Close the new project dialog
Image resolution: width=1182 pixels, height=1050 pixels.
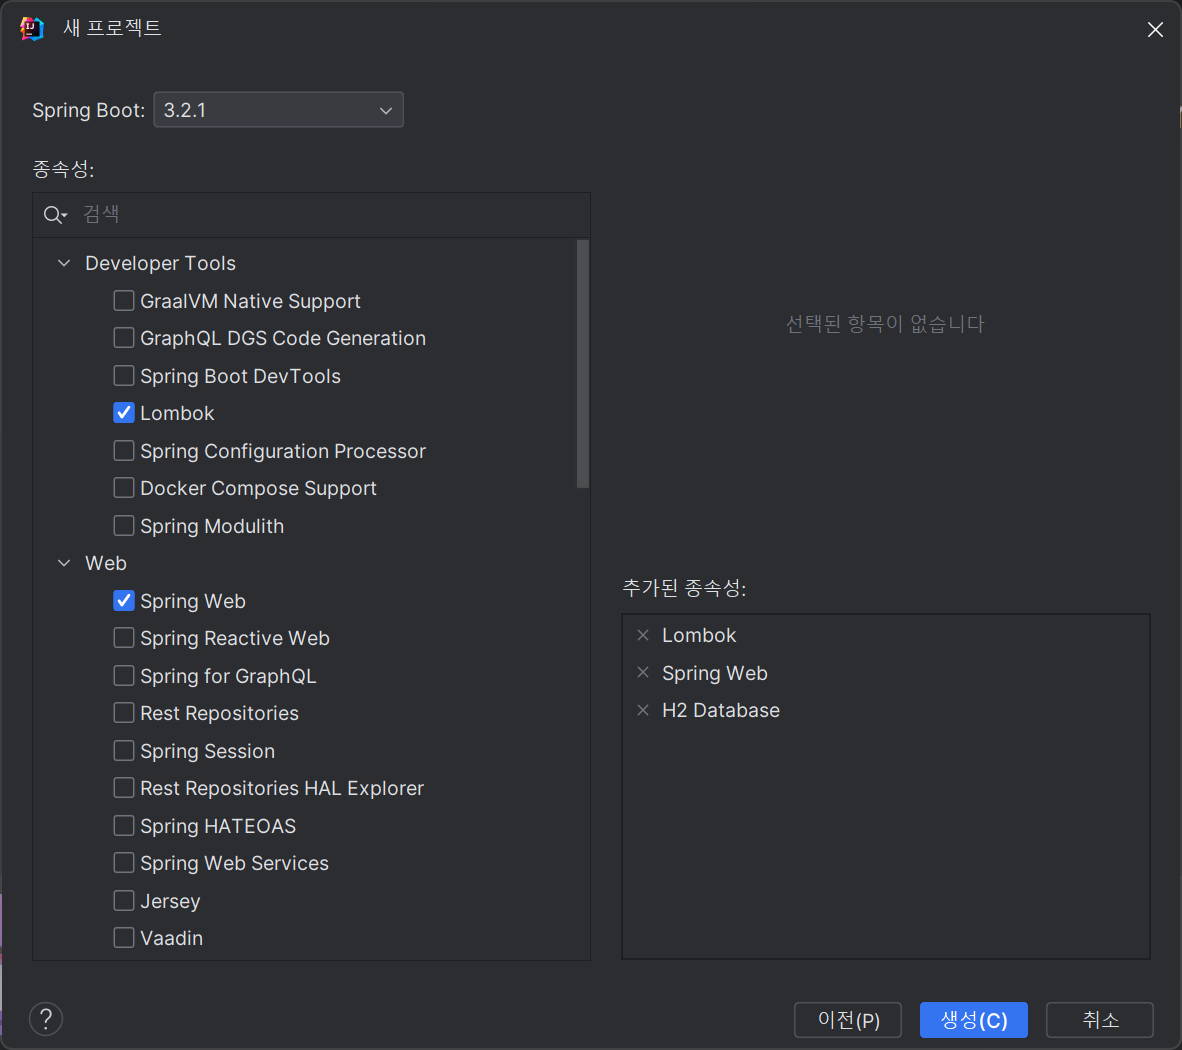(x=1155, y=29)
